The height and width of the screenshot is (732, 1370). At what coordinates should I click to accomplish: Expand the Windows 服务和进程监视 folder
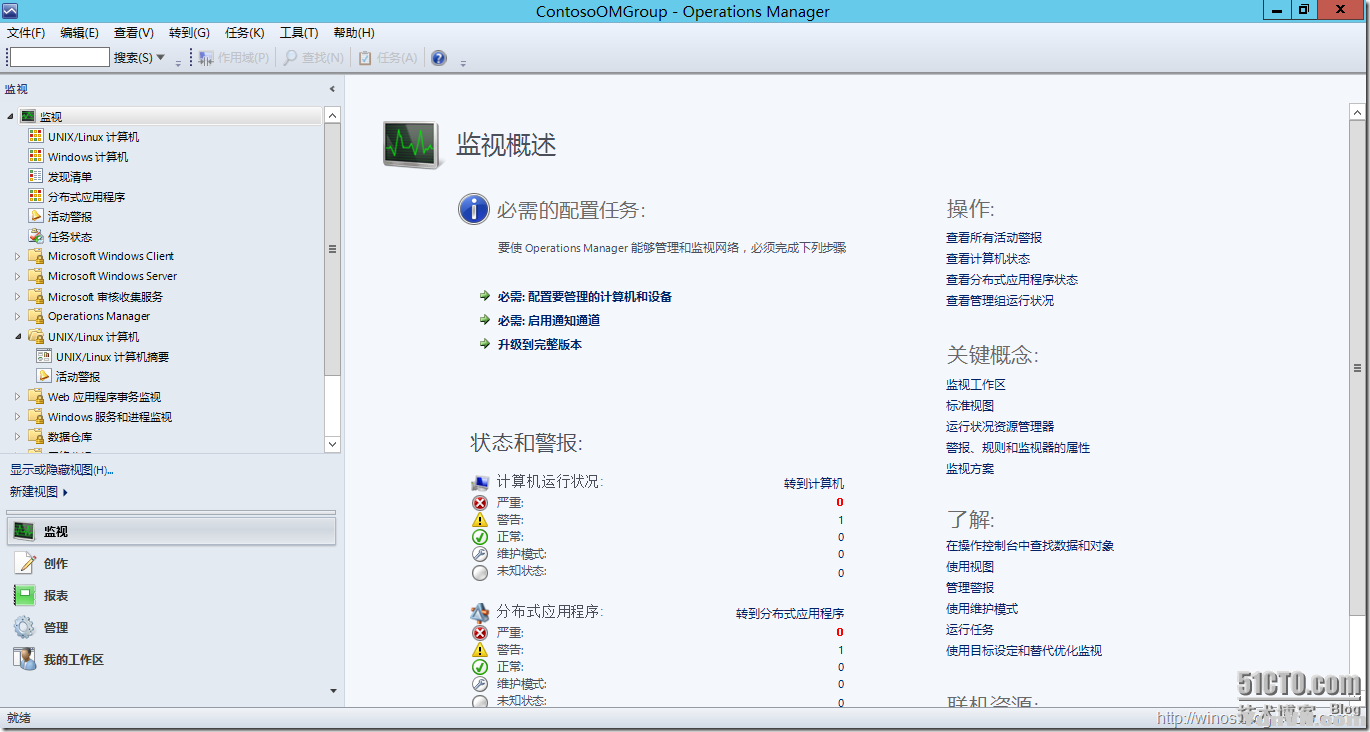click(x=18, y=417)
